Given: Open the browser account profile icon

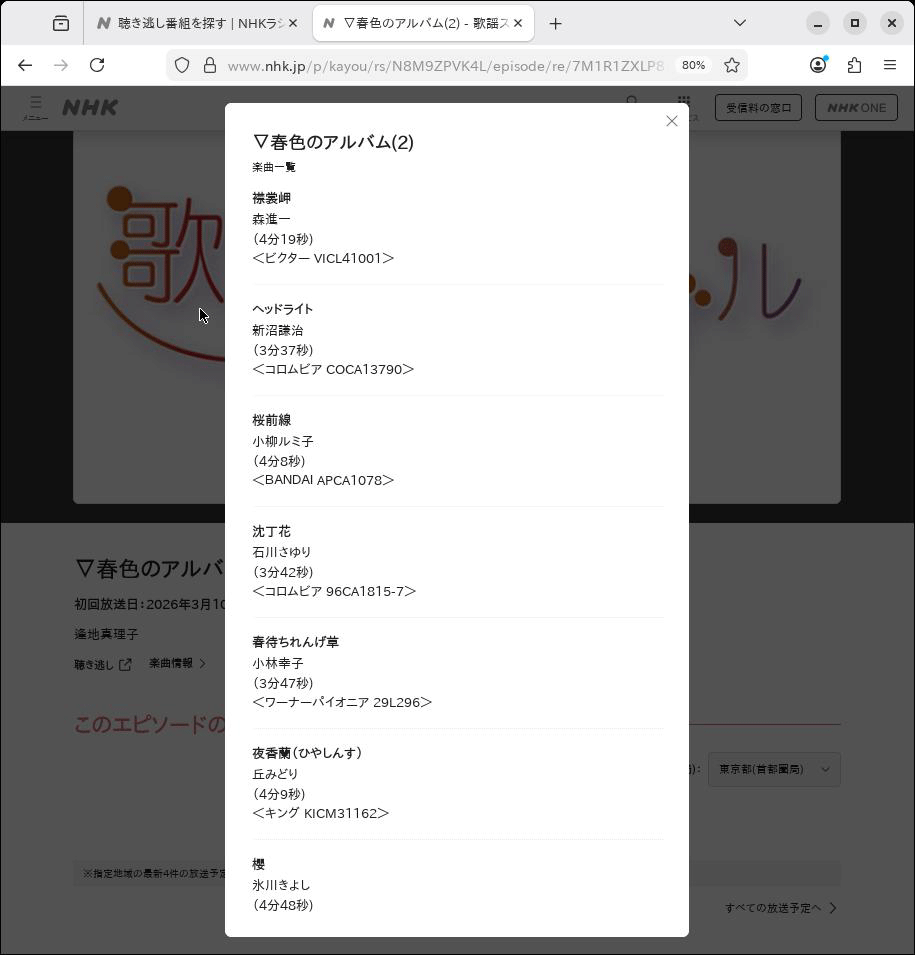Looking at the screenshot, I should [818, 64].
